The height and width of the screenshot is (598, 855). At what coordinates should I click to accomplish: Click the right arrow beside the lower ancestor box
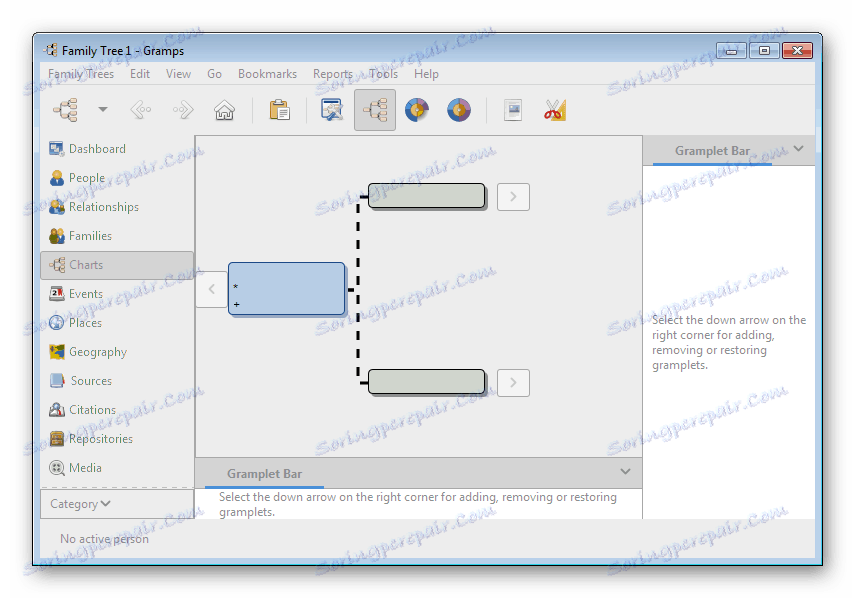click(513, 383)
